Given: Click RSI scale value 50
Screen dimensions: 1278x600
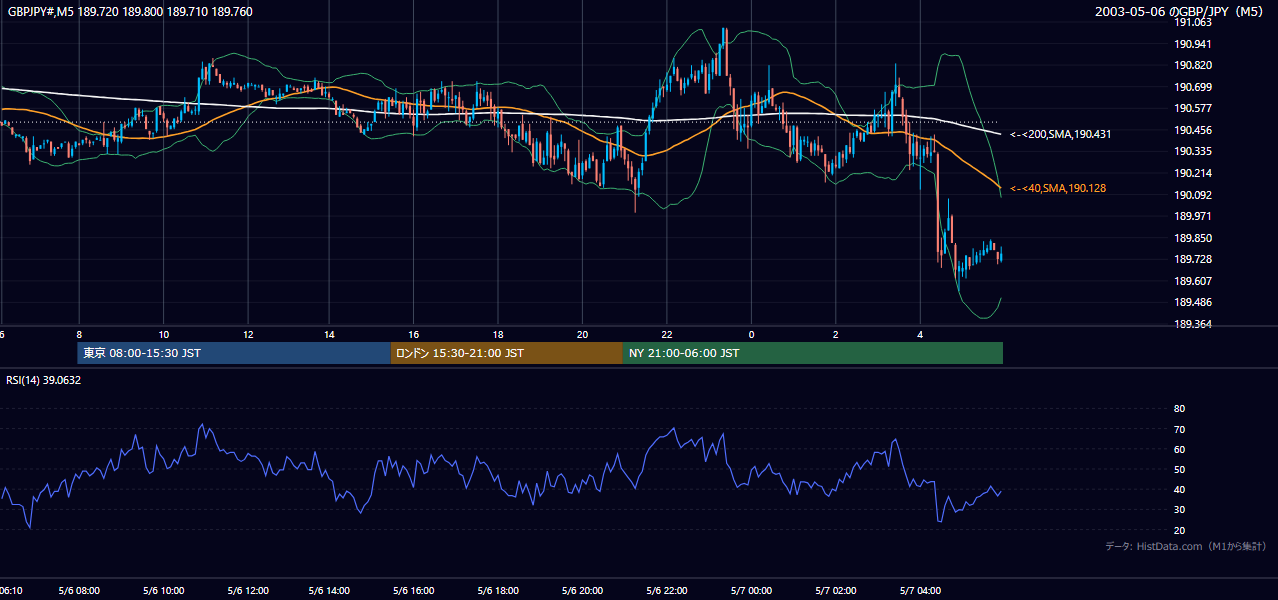Looking at the screenshot, I should 1179,469.
